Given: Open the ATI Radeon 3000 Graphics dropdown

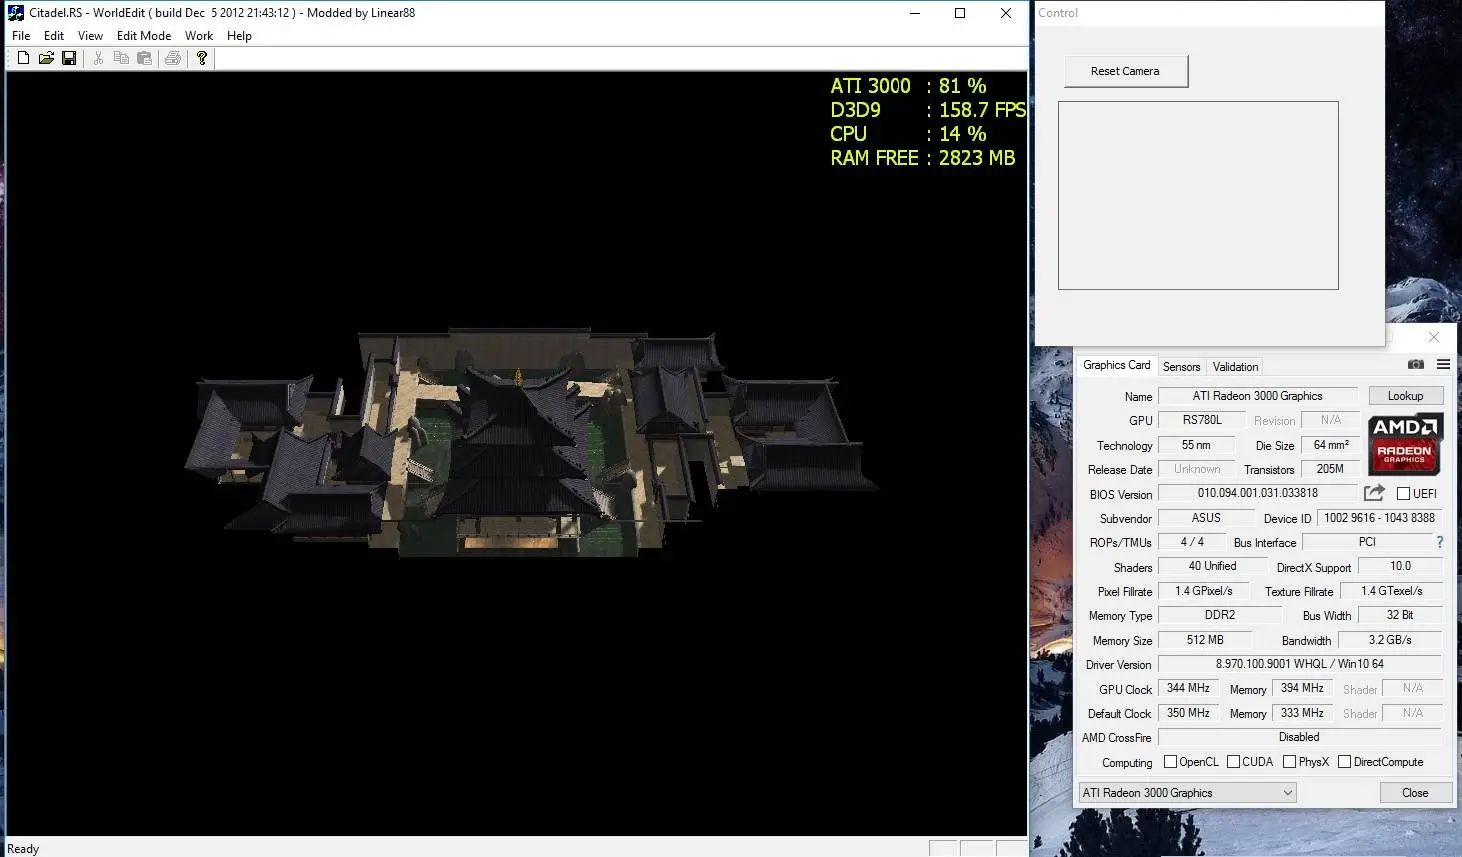Looking at the screenshot, I should (1187, 793).
